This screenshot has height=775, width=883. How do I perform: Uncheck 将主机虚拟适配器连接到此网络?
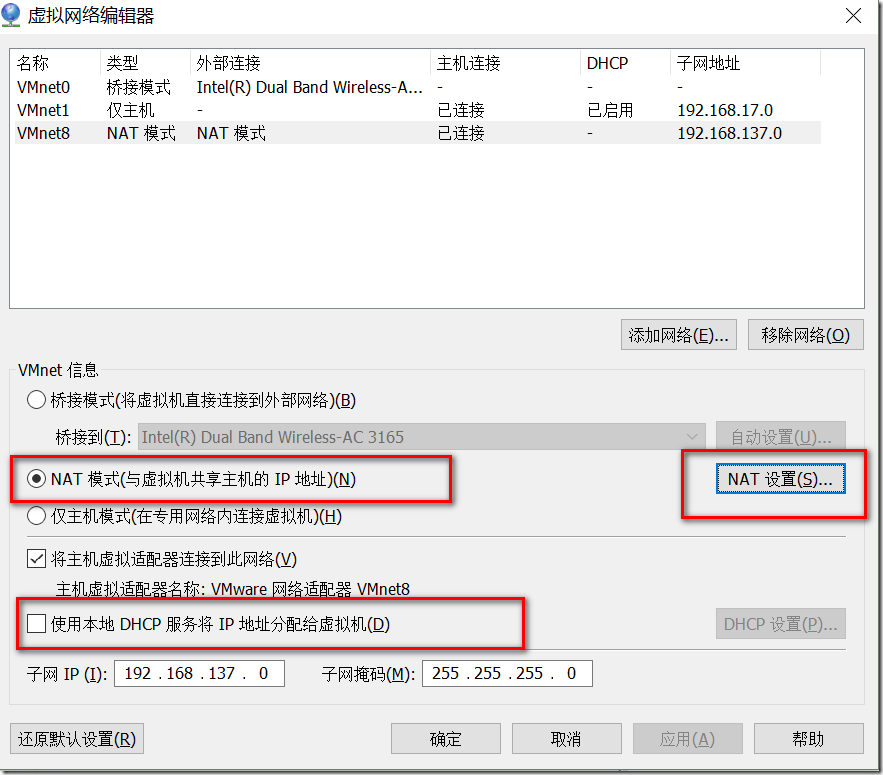click(x=36, y=560)
